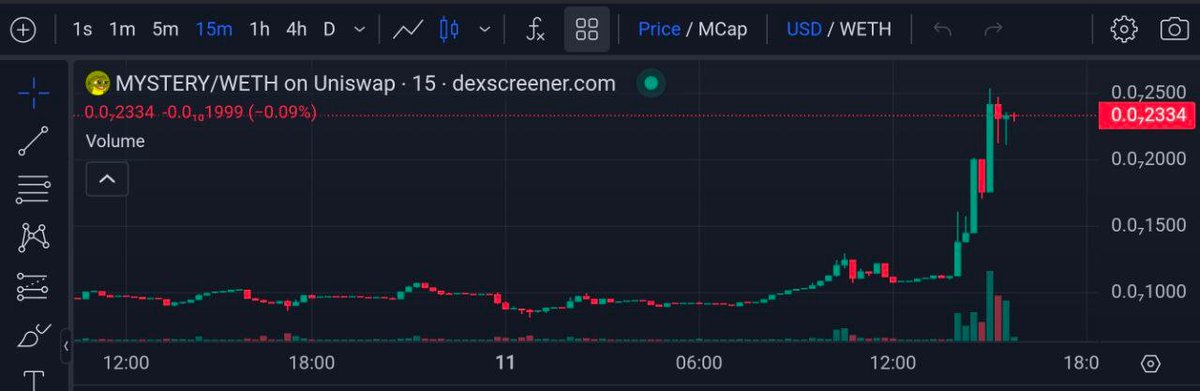
Task: Click the add symbol plus icon
Action: point(22,30)
